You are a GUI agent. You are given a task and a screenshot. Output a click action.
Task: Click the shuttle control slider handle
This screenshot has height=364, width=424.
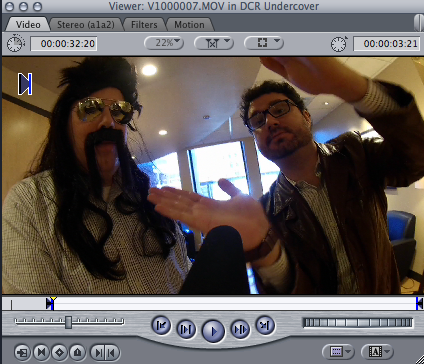[68, 322]
